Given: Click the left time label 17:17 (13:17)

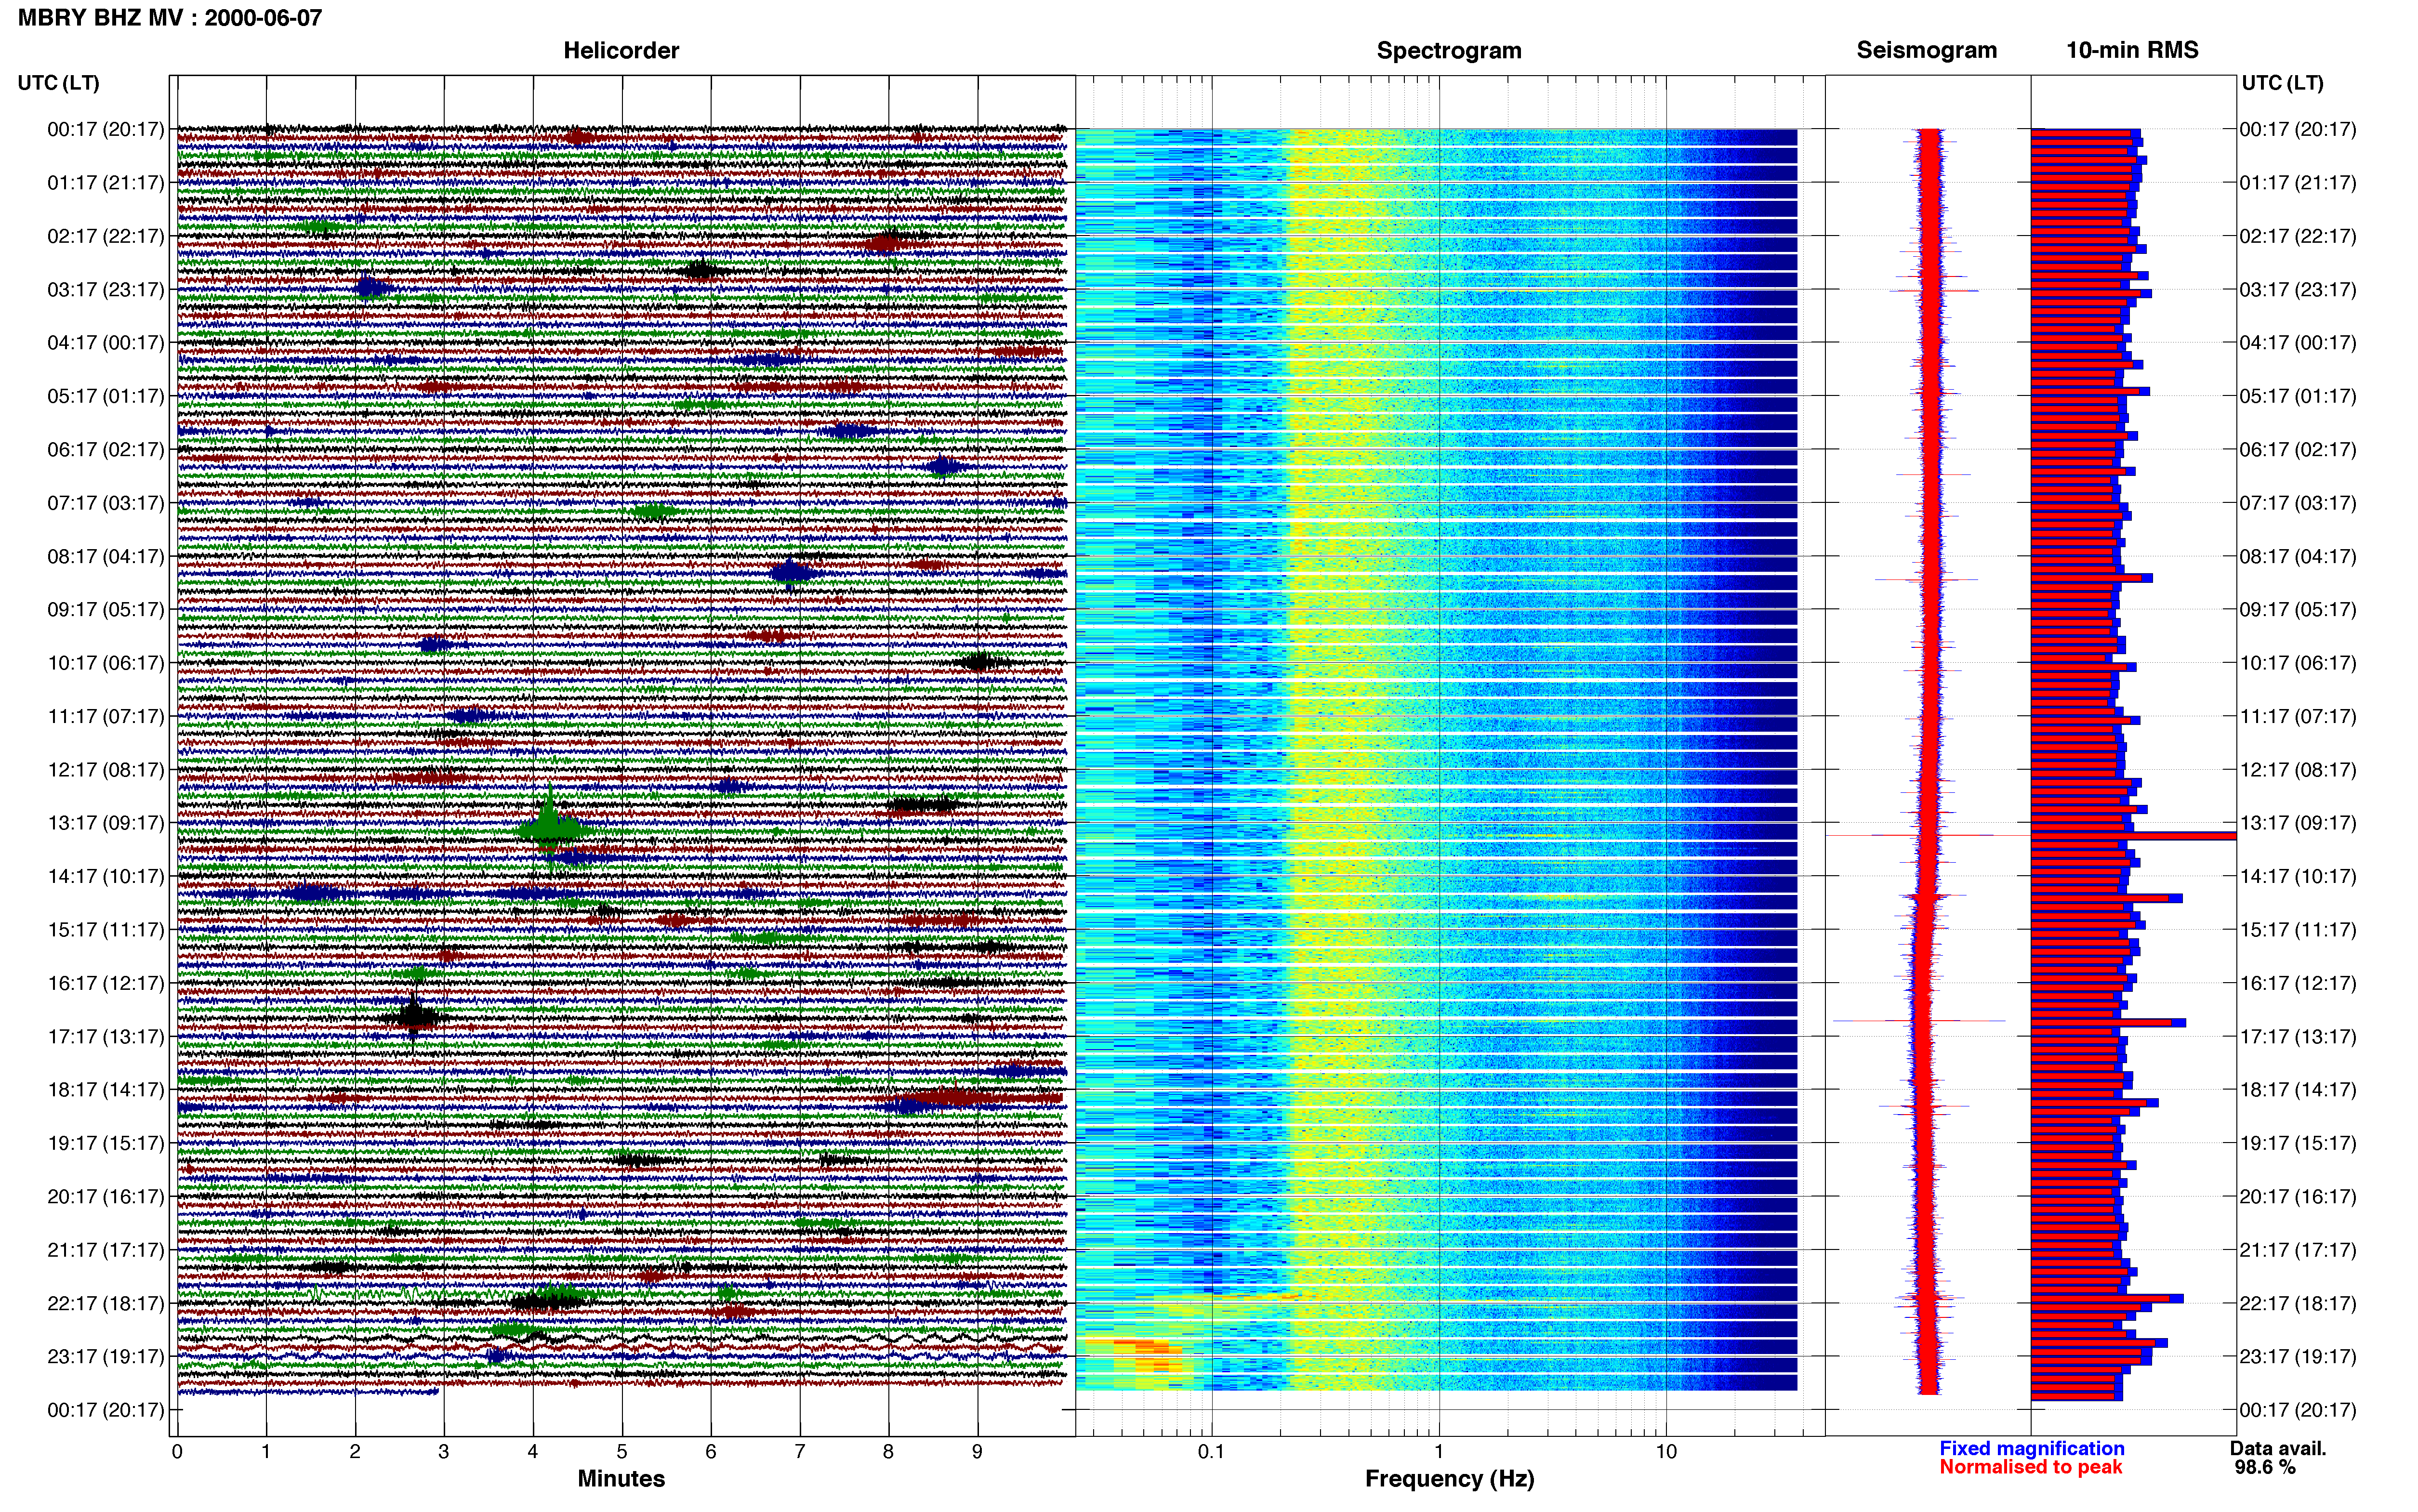Looking at the screenshot, I should pyautogui.click(x=106, y=1036).
